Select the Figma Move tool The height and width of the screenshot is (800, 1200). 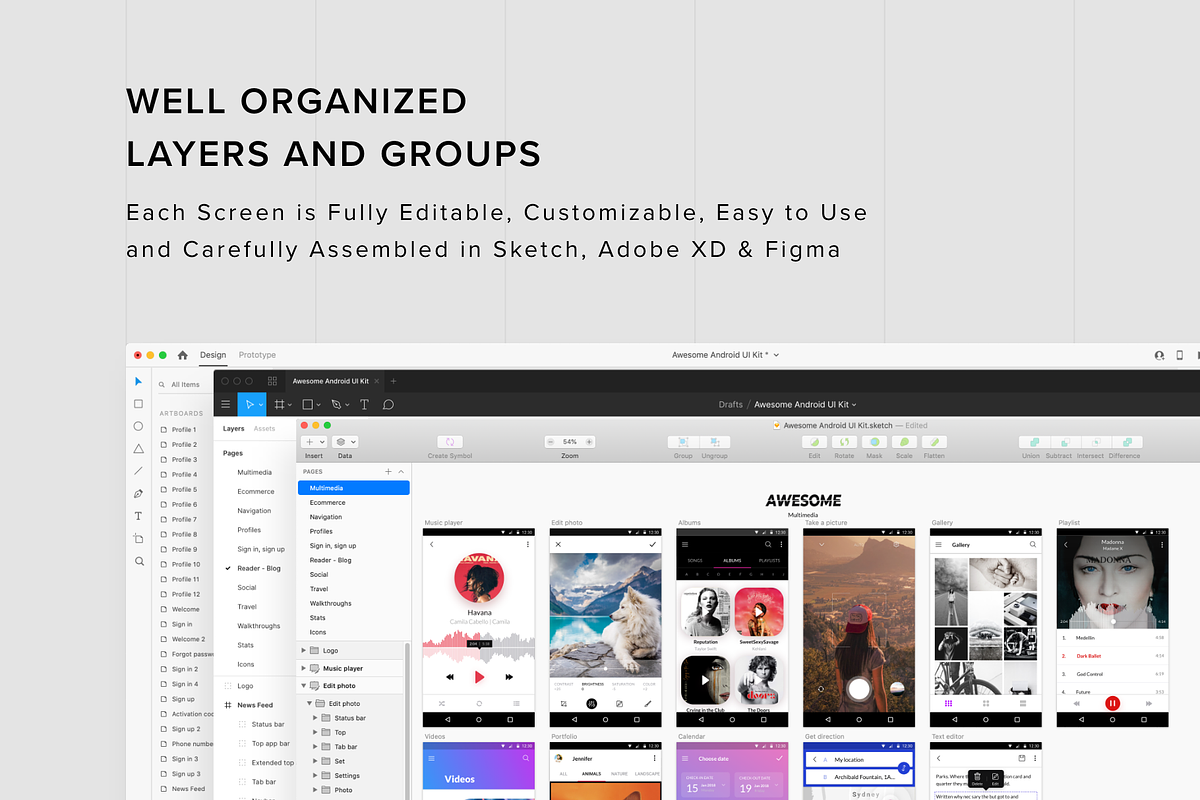tap(250, 404)
